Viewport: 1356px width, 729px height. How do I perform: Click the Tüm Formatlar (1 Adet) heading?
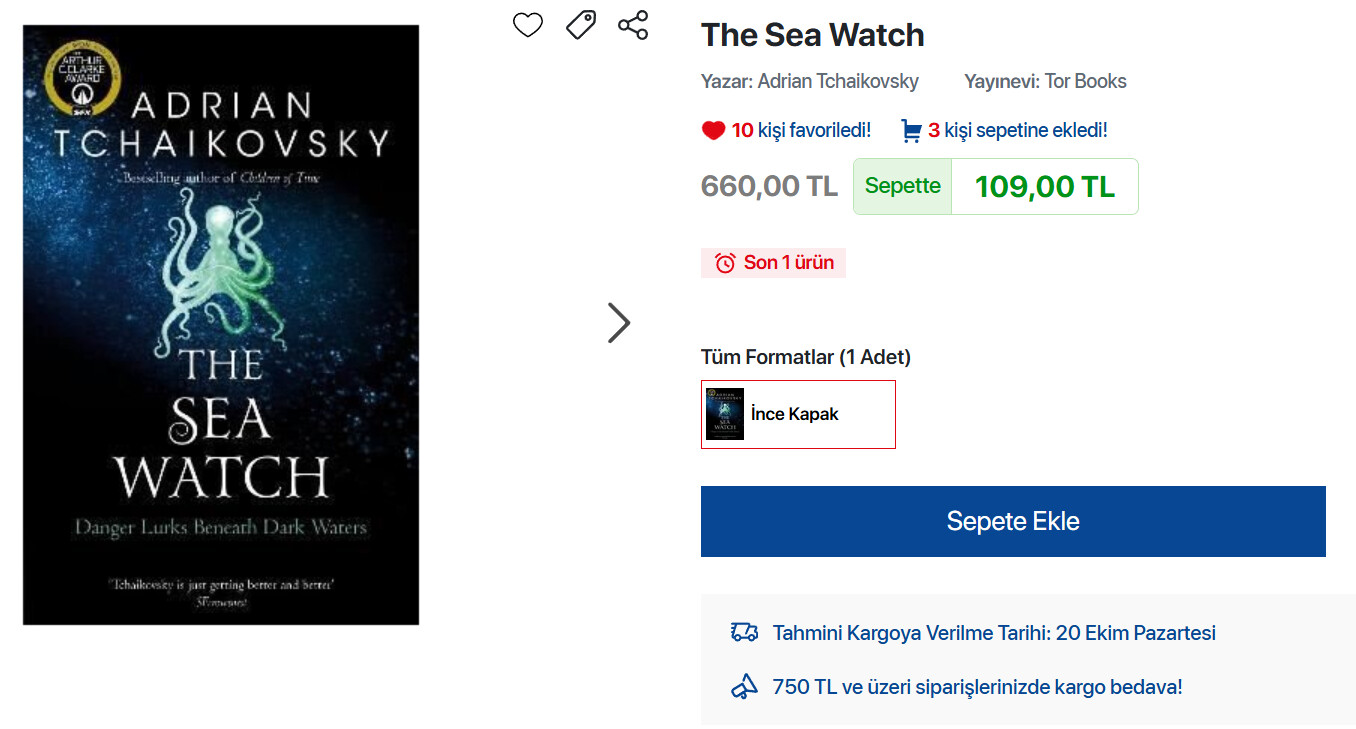tap(806, 357)
